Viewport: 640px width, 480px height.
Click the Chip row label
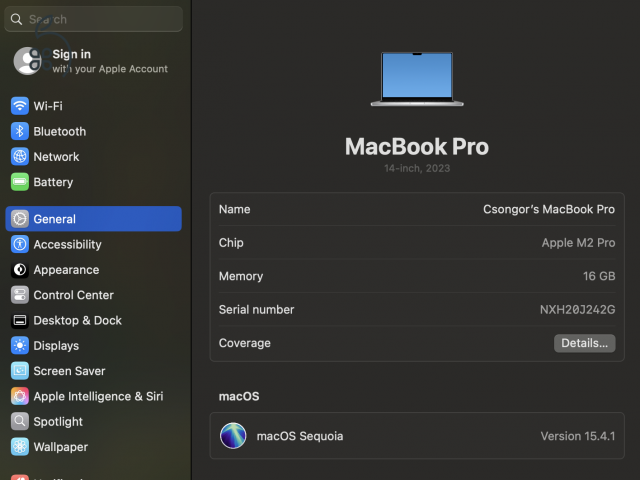coord(231,242)
